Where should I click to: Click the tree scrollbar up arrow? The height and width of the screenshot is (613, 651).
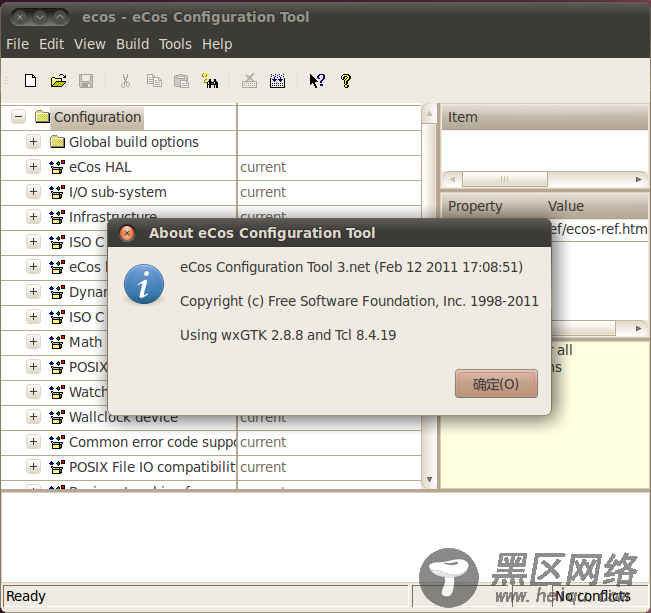coord(429,113)
